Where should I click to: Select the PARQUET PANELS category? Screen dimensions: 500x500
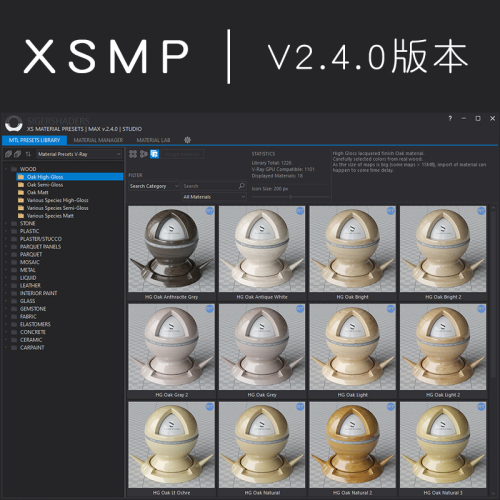(x=40, y=247)
